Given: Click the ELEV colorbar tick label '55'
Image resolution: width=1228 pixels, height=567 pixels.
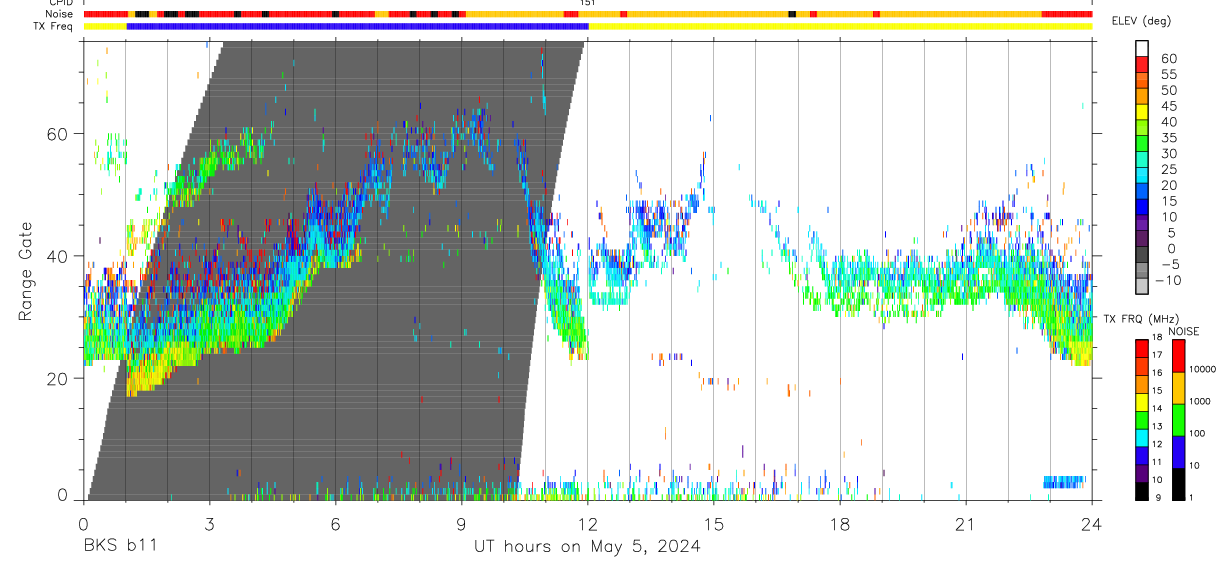Looking at the screenshot, I should coord(1168,74).
